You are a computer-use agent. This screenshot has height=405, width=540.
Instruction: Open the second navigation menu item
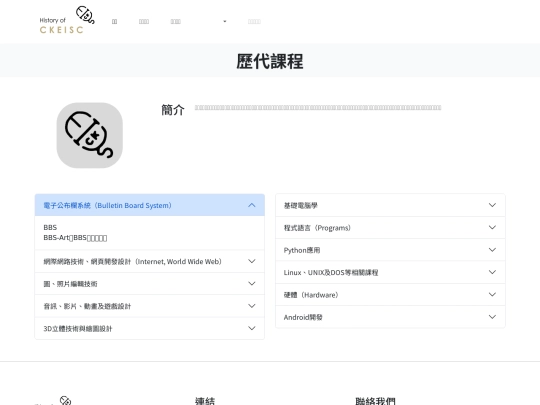click(144, 22)
